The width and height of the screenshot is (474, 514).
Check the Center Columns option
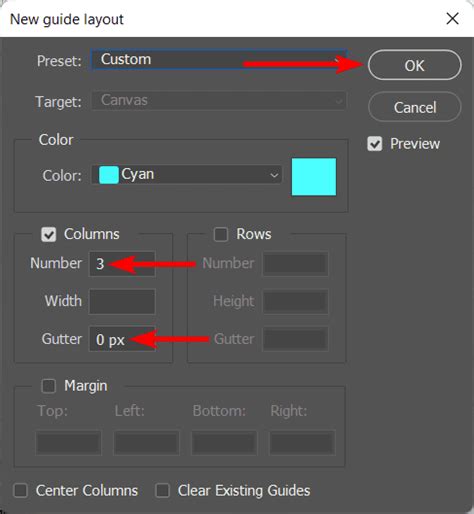pyautogui.click(x=21, y=491)
